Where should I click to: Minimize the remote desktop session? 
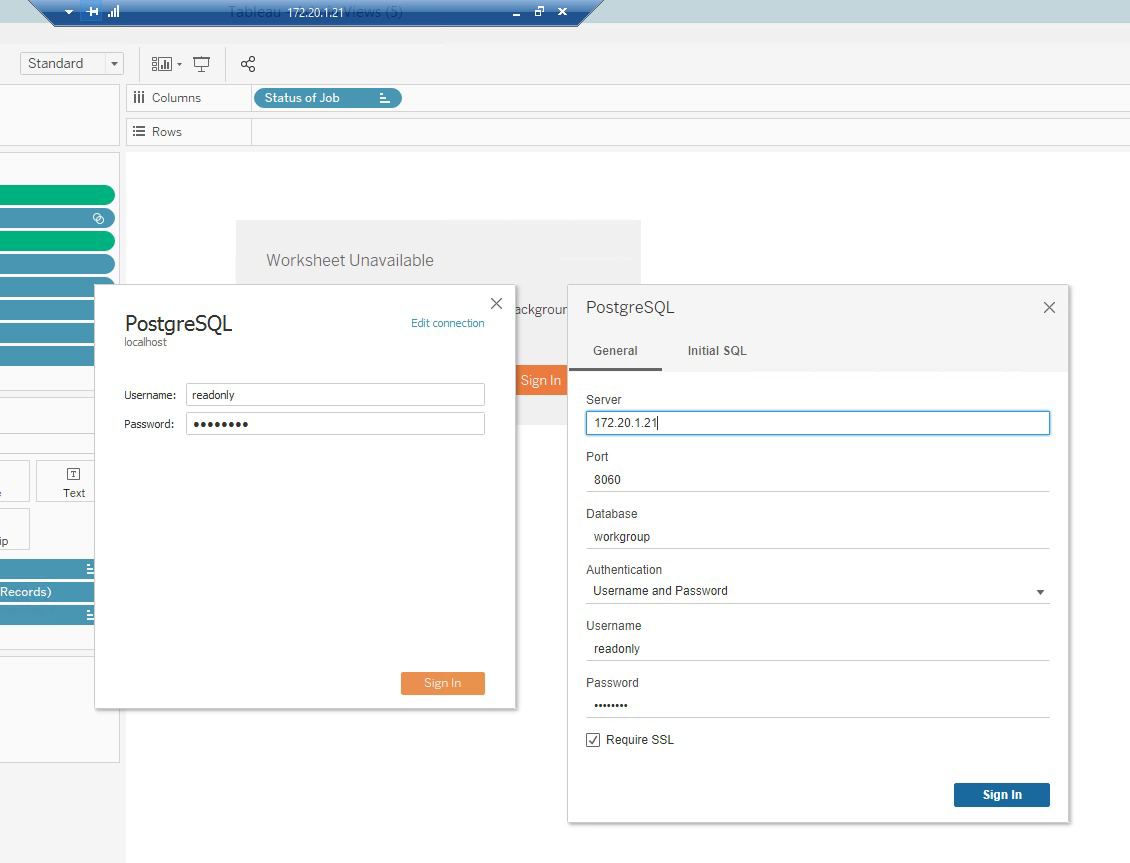click(x=516, y=13)
